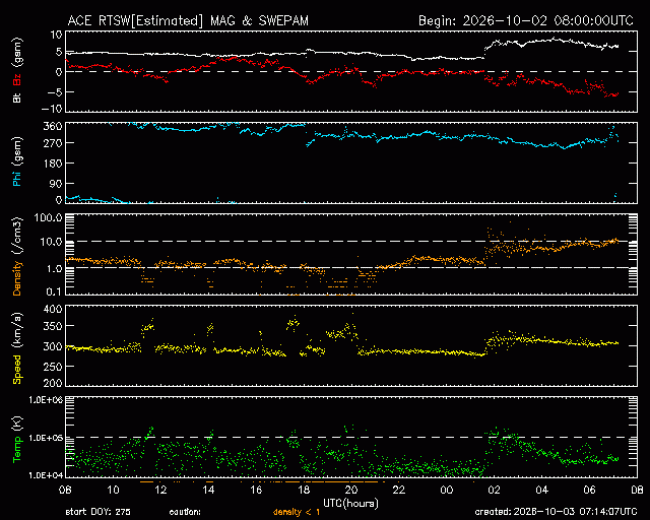The image size is (650, 520).
Task: Click the '1.0E+04' temperature tick label
Action: point(45,475)
